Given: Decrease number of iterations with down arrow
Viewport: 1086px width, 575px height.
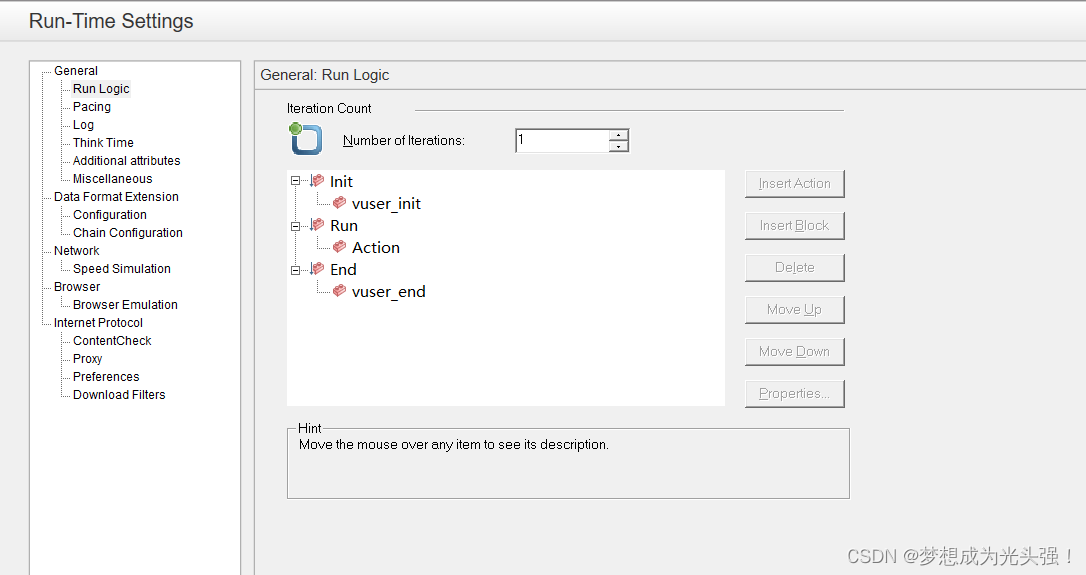Looking at the screenshot, I should [x=618, y=146].
